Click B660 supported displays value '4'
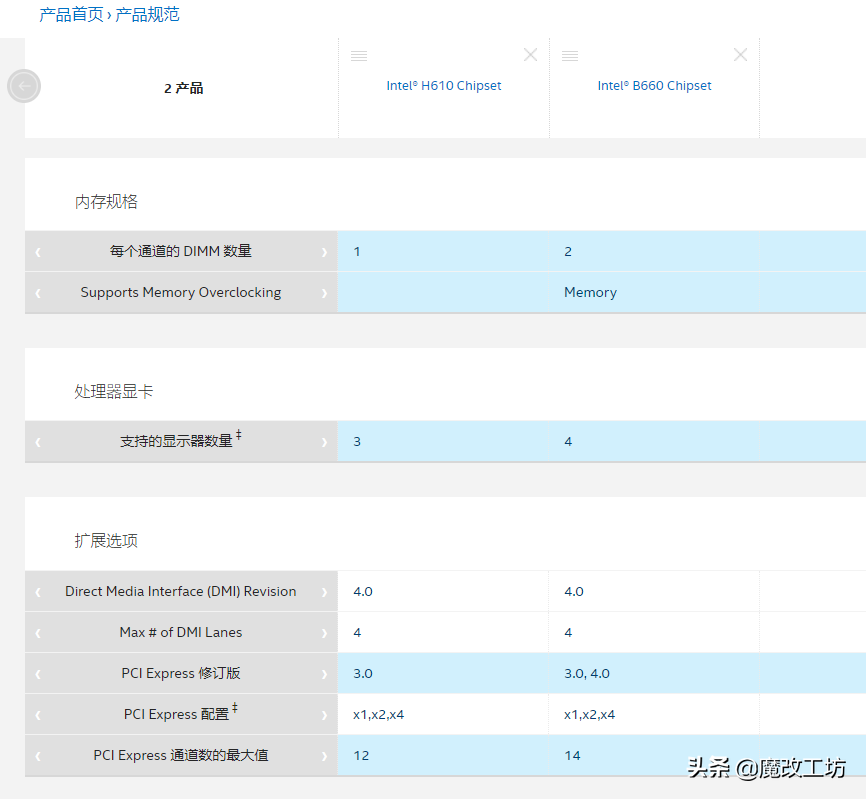The width and height of the screenshot is (866, 799). [568, 441]
